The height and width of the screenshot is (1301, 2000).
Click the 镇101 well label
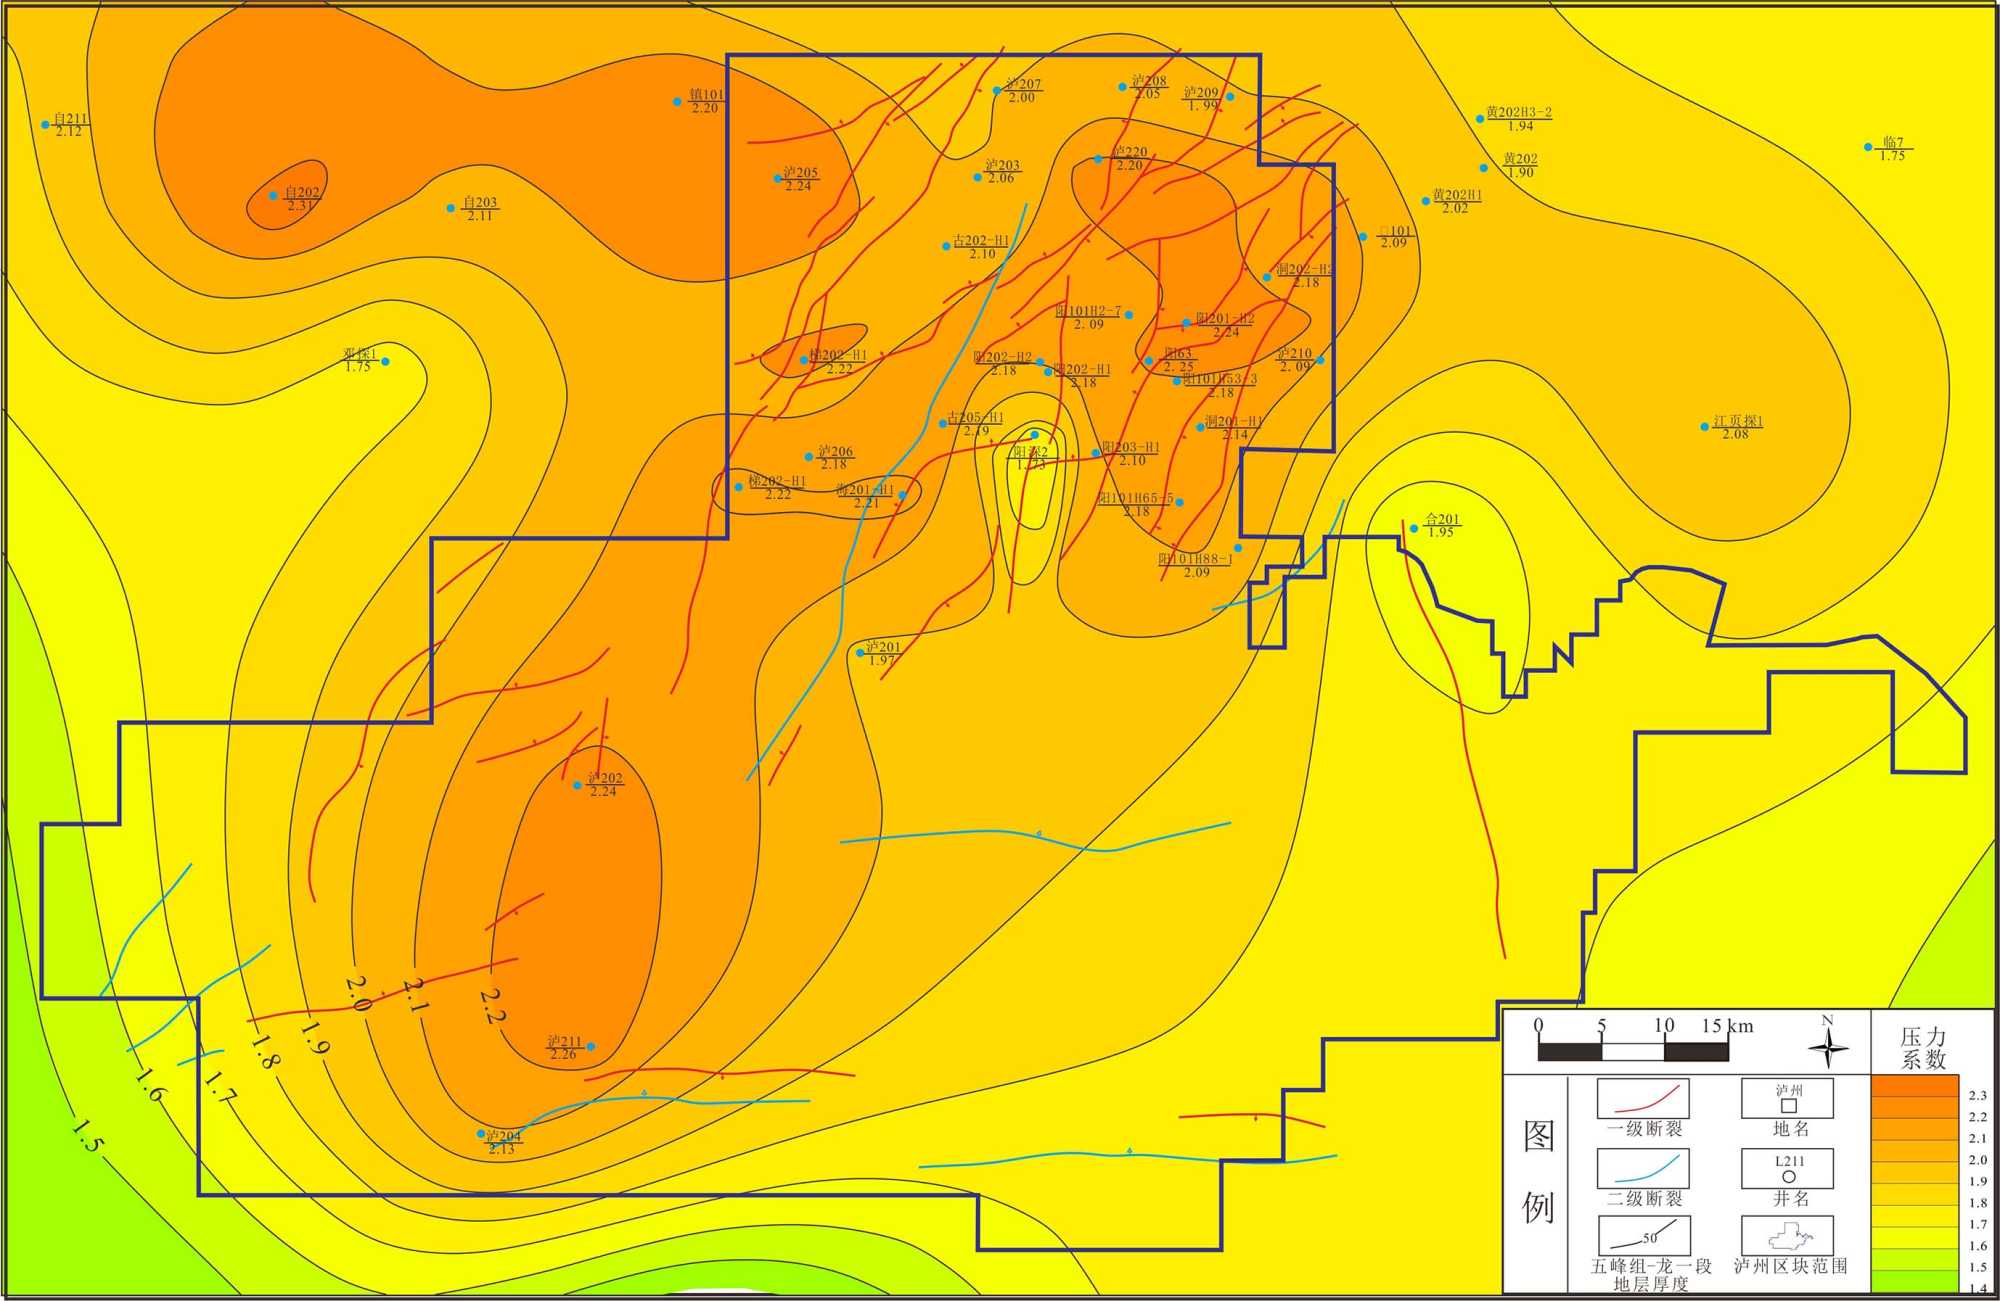tap(706, 95)
